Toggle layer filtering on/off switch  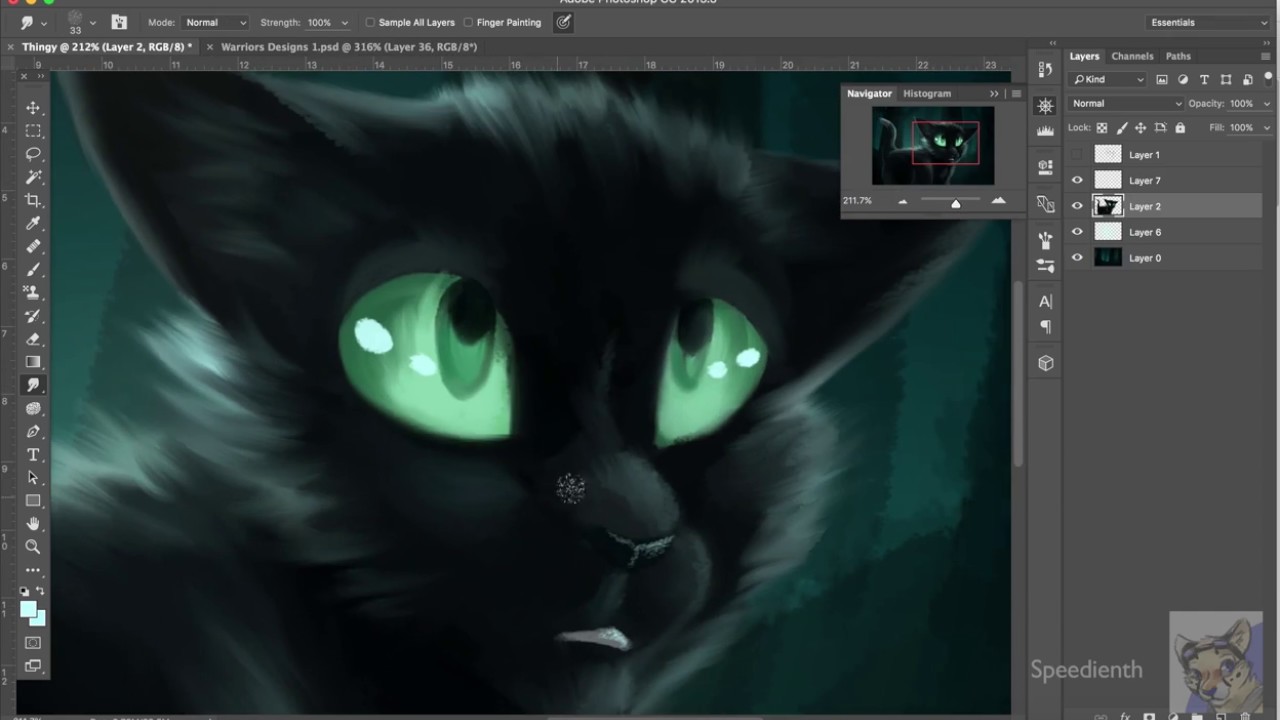1267,79
